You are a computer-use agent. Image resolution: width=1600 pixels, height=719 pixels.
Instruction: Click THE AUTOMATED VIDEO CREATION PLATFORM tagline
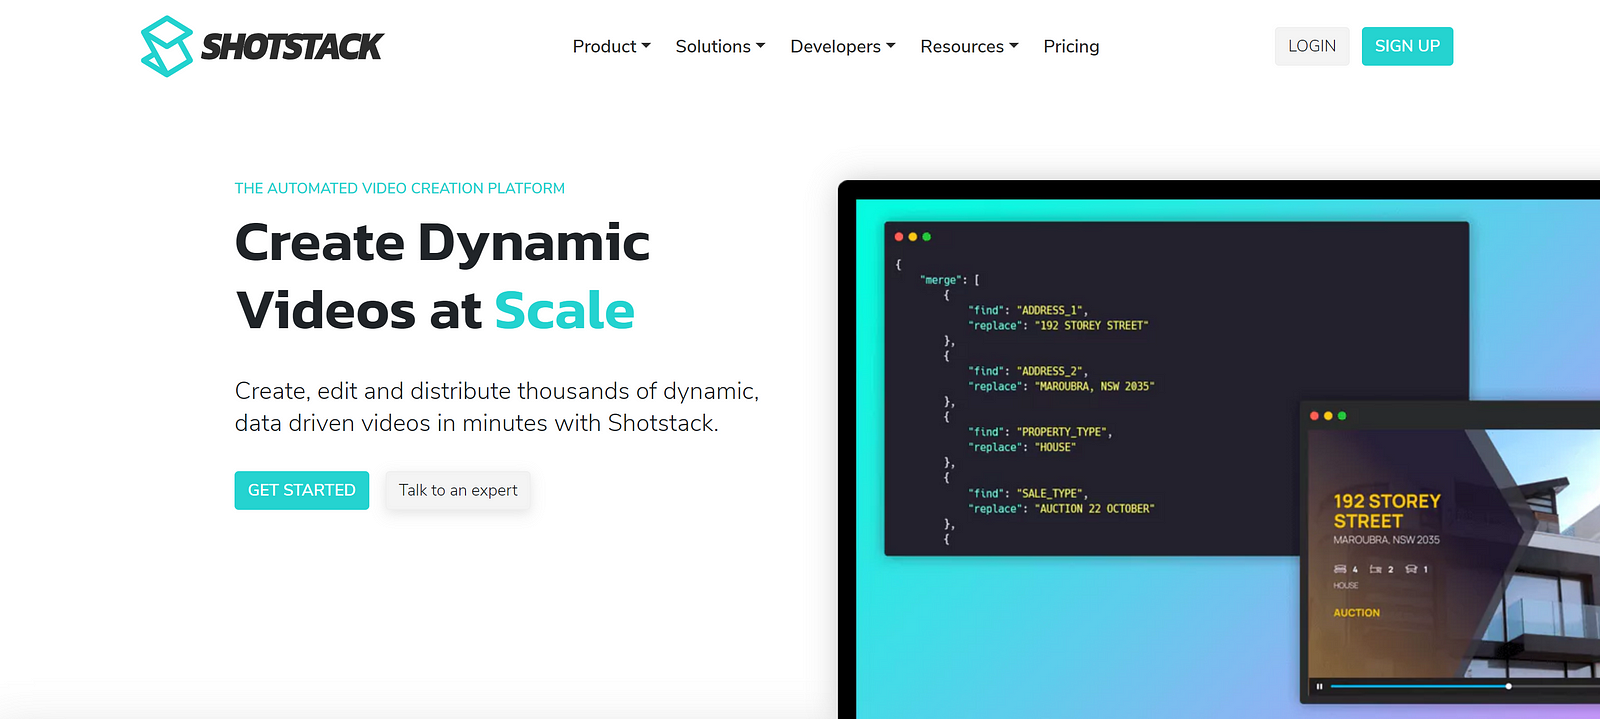pyautogui.click(x=400, y=188)
